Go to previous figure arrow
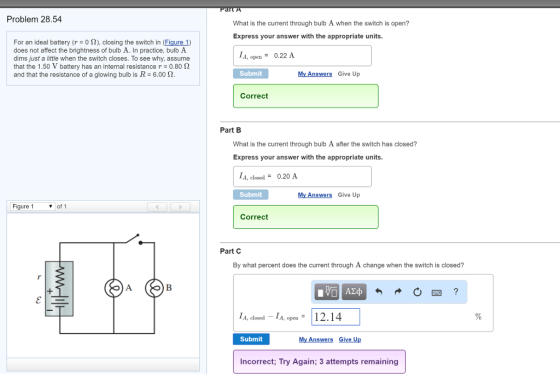Image resolution: width=560 pixels, height=374 pixels. tap(157, 206)
